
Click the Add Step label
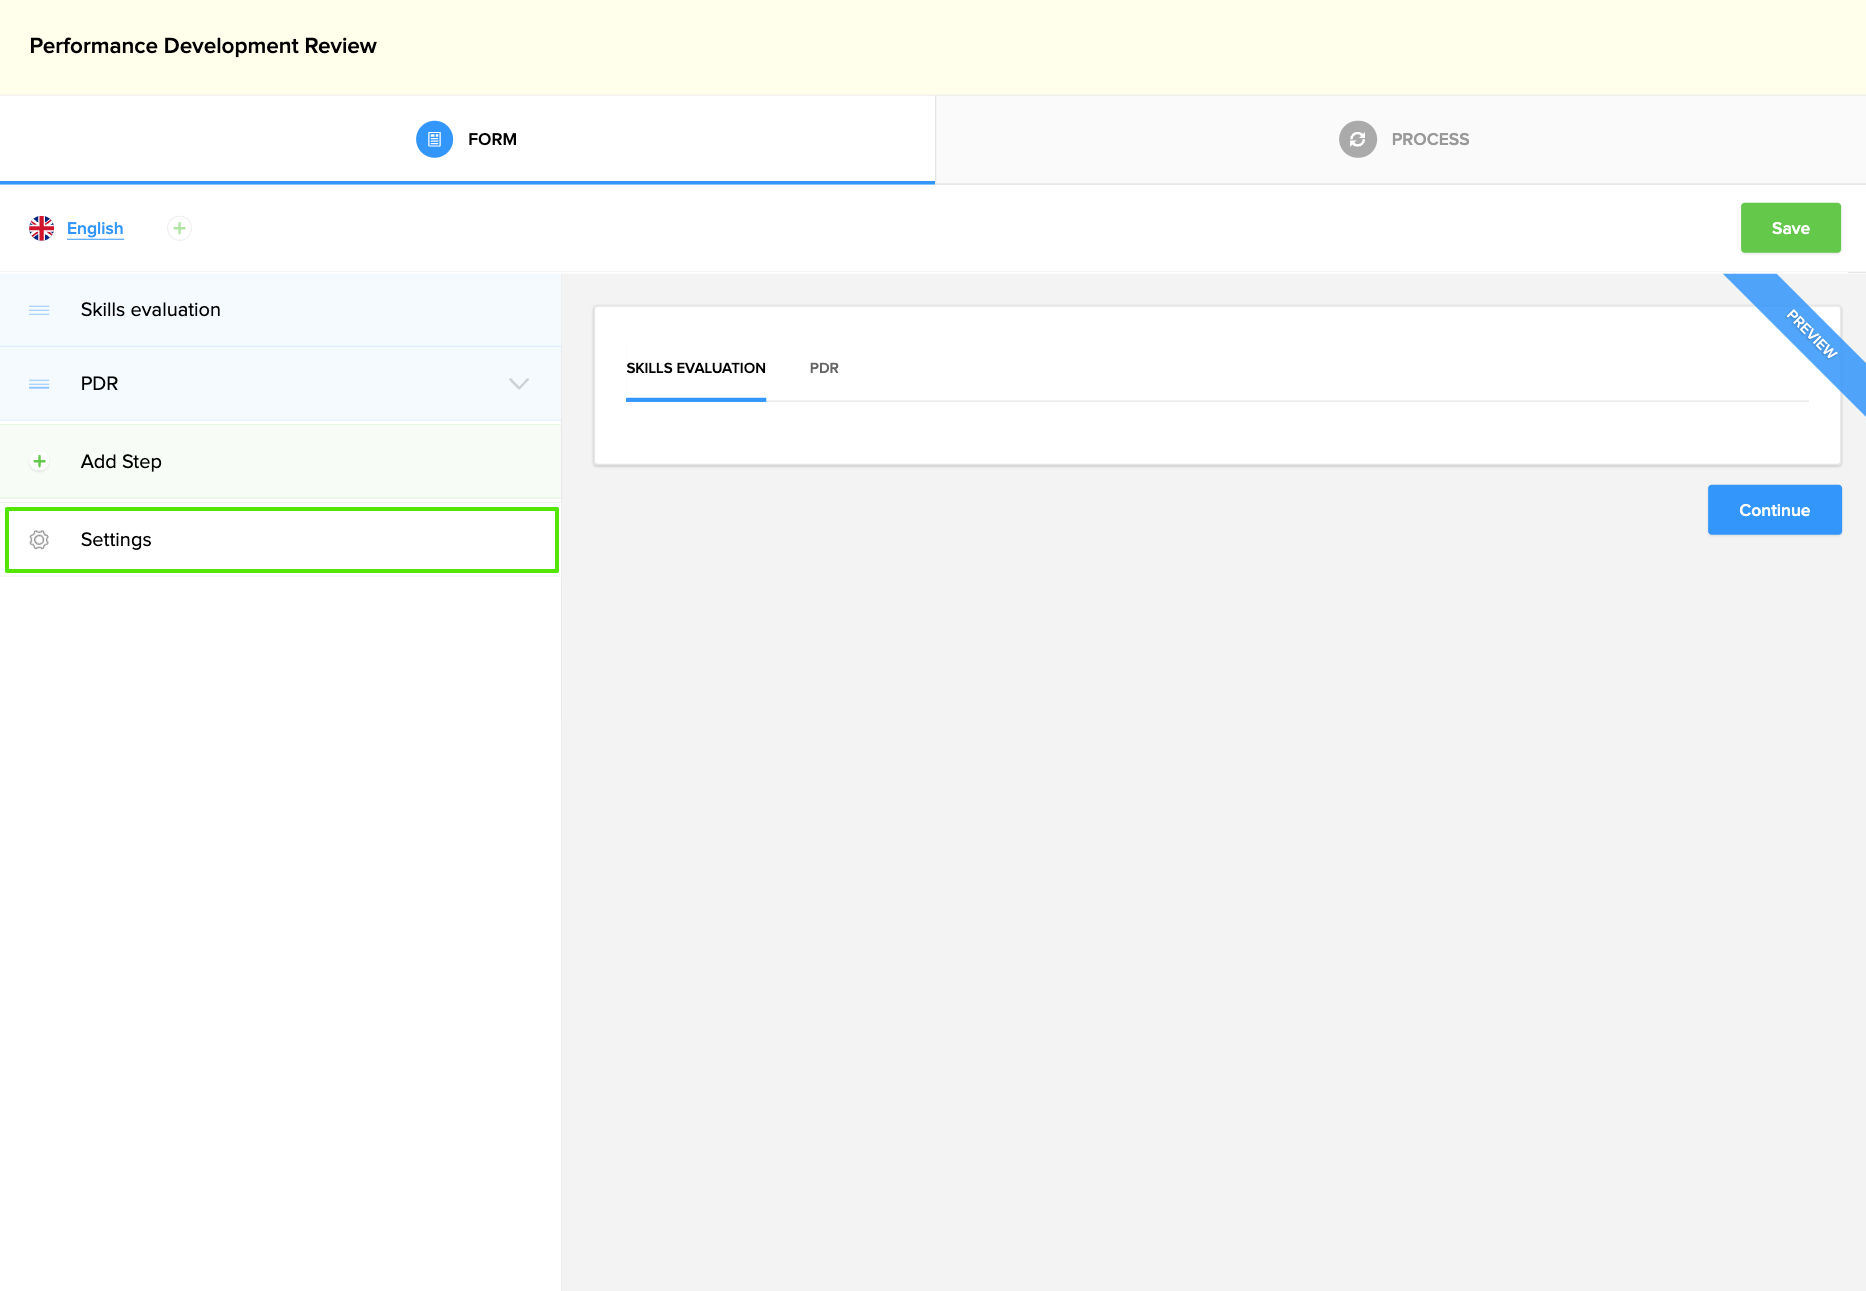tap(121, 461)
